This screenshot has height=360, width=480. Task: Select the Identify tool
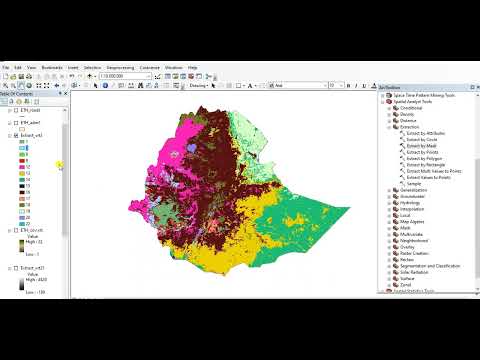pos(105,86)
